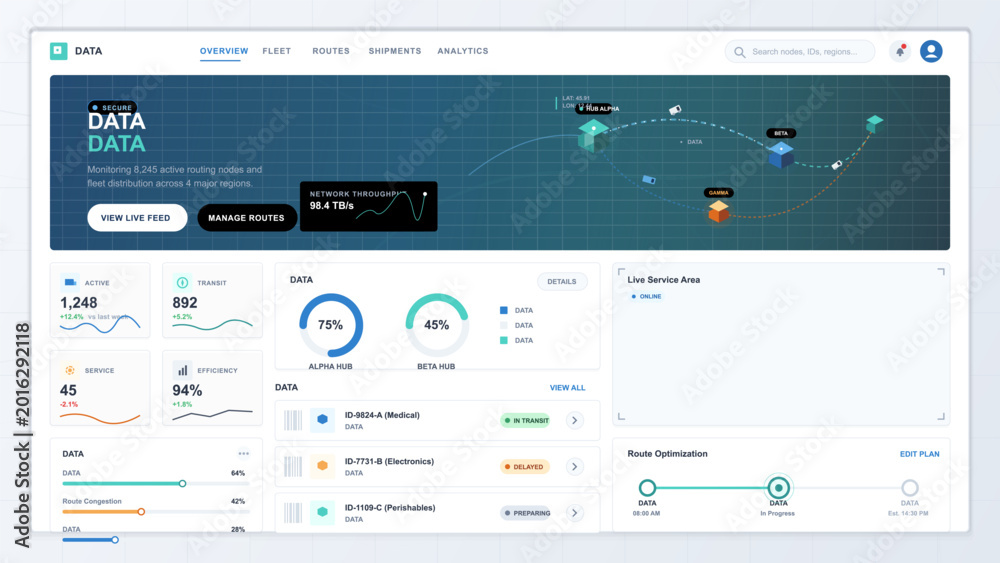The image size is (1000, 563).
Task: Click the Edit Plan link
Action: tap(920, 454)
